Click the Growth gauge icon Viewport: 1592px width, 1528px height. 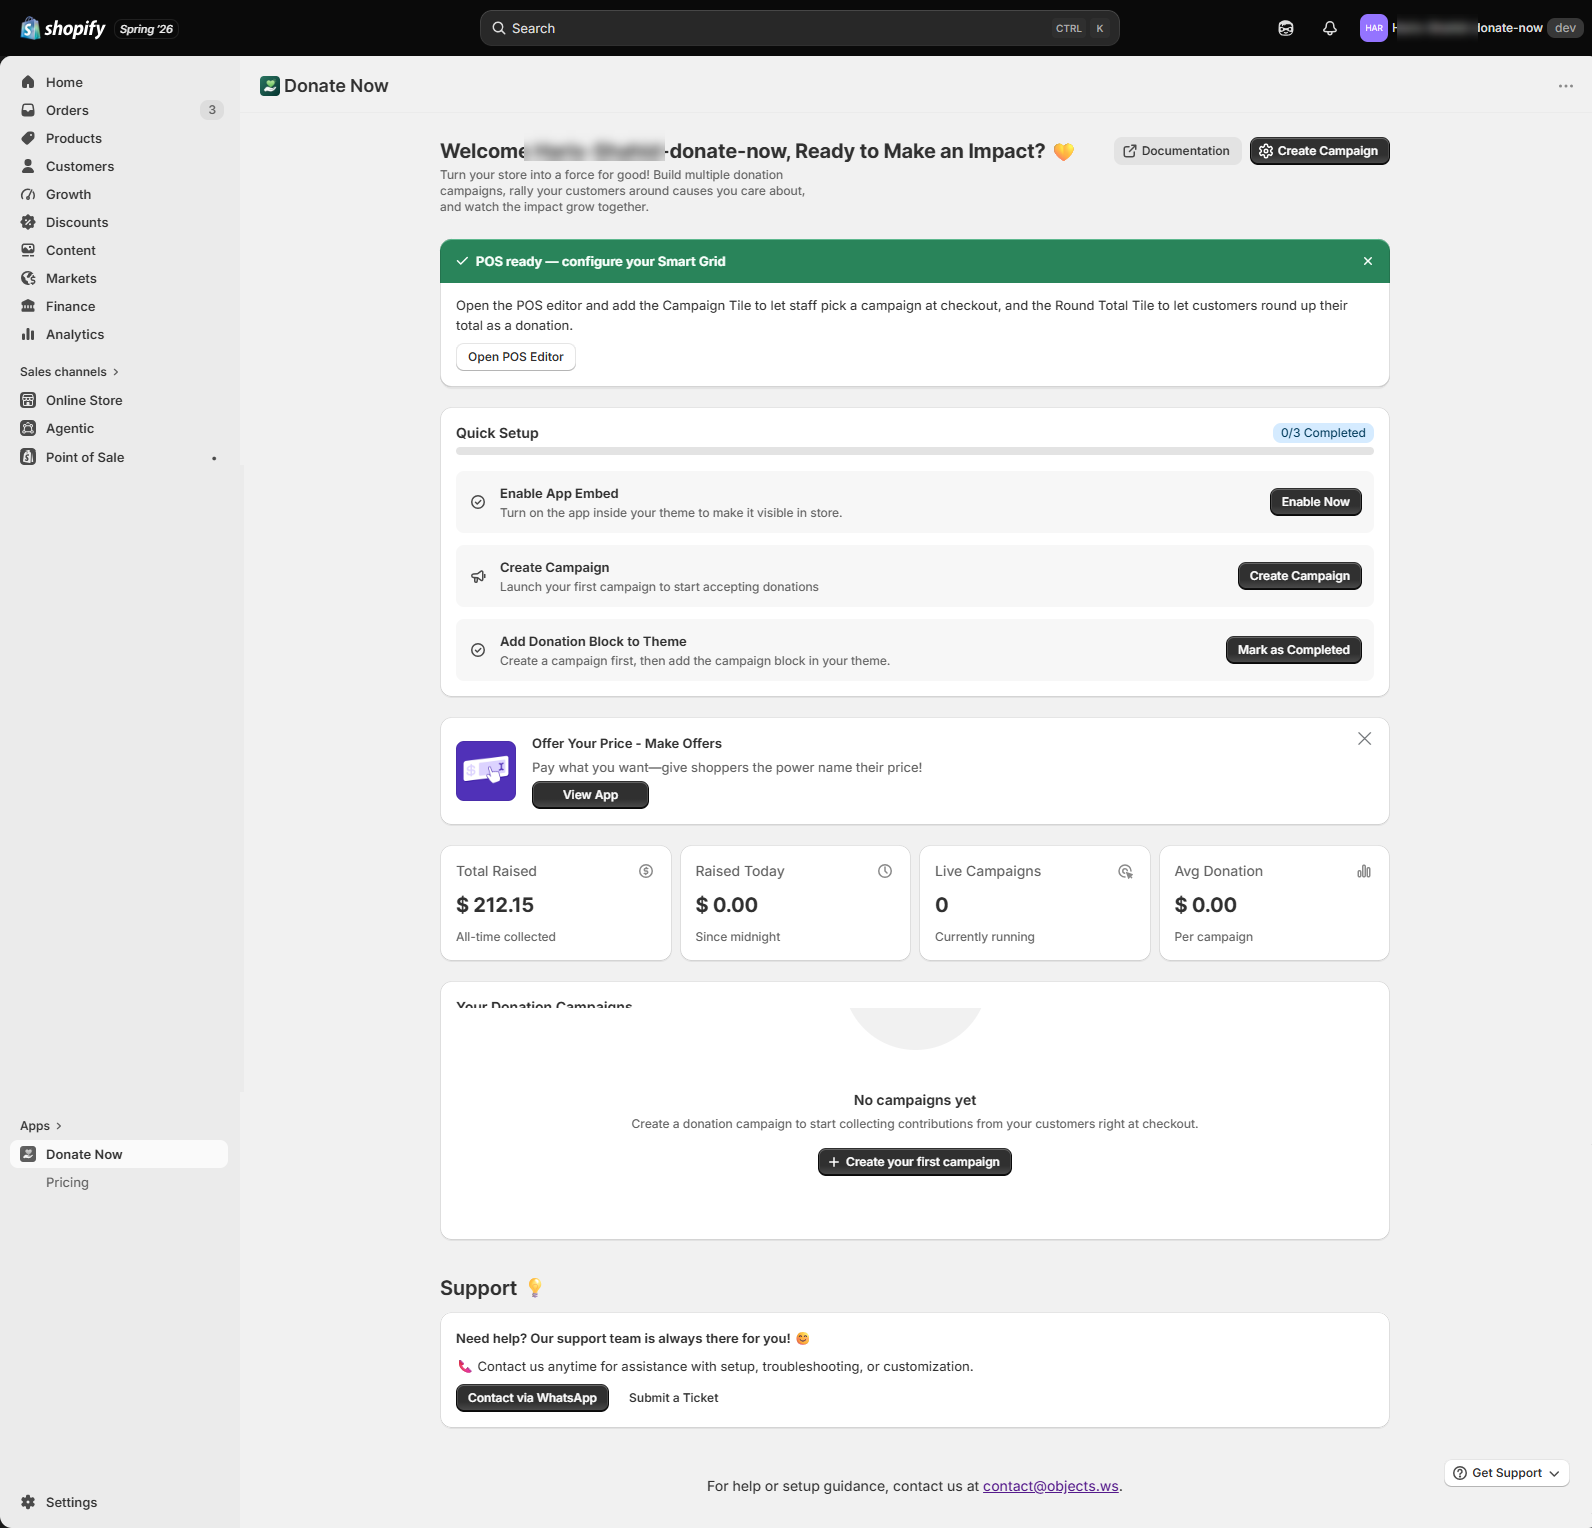(28, 194)
